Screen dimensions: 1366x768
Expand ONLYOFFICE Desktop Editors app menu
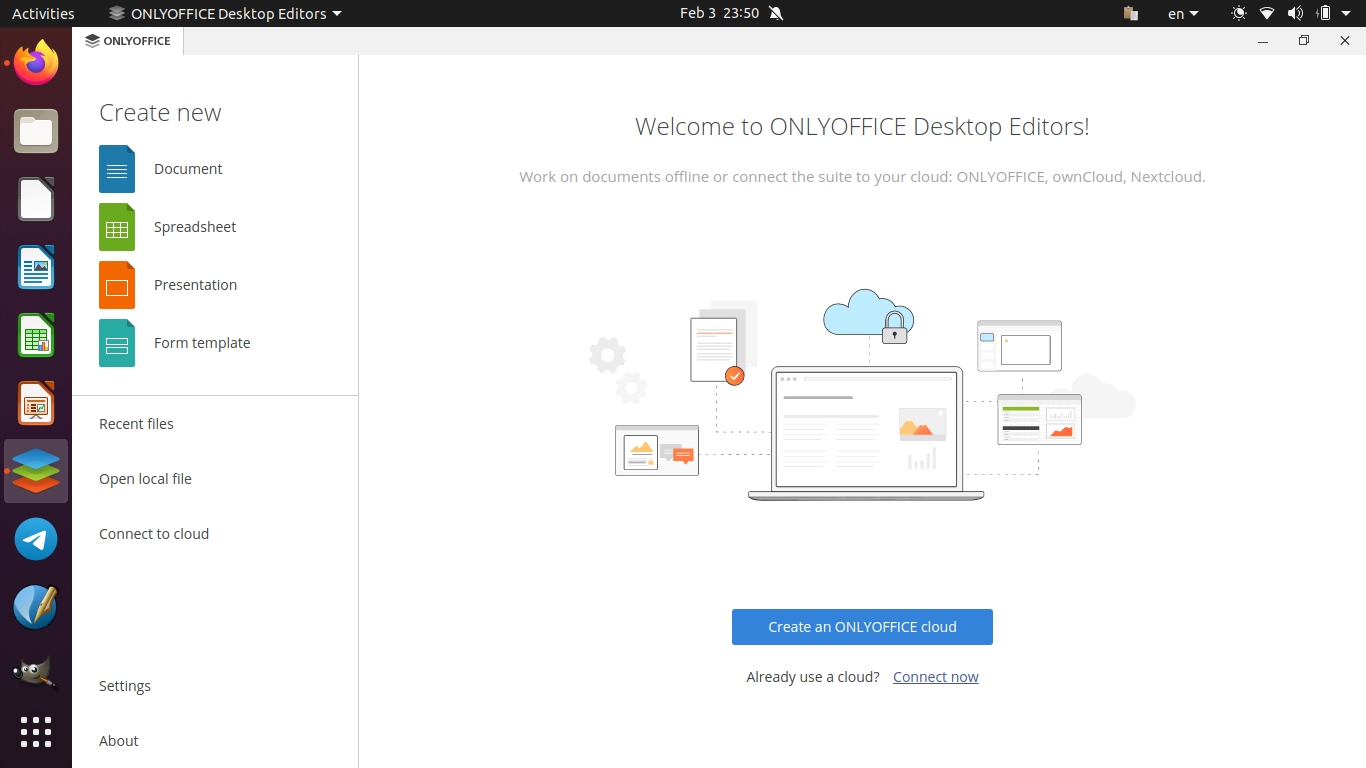[x=225, y=13]
